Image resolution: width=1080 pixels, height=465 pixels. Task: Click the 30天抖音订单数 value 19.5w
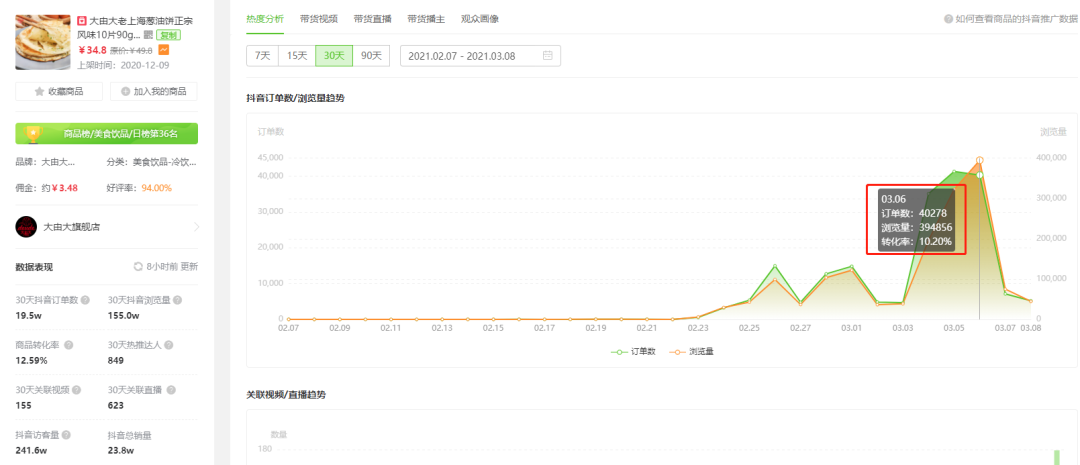28,316
